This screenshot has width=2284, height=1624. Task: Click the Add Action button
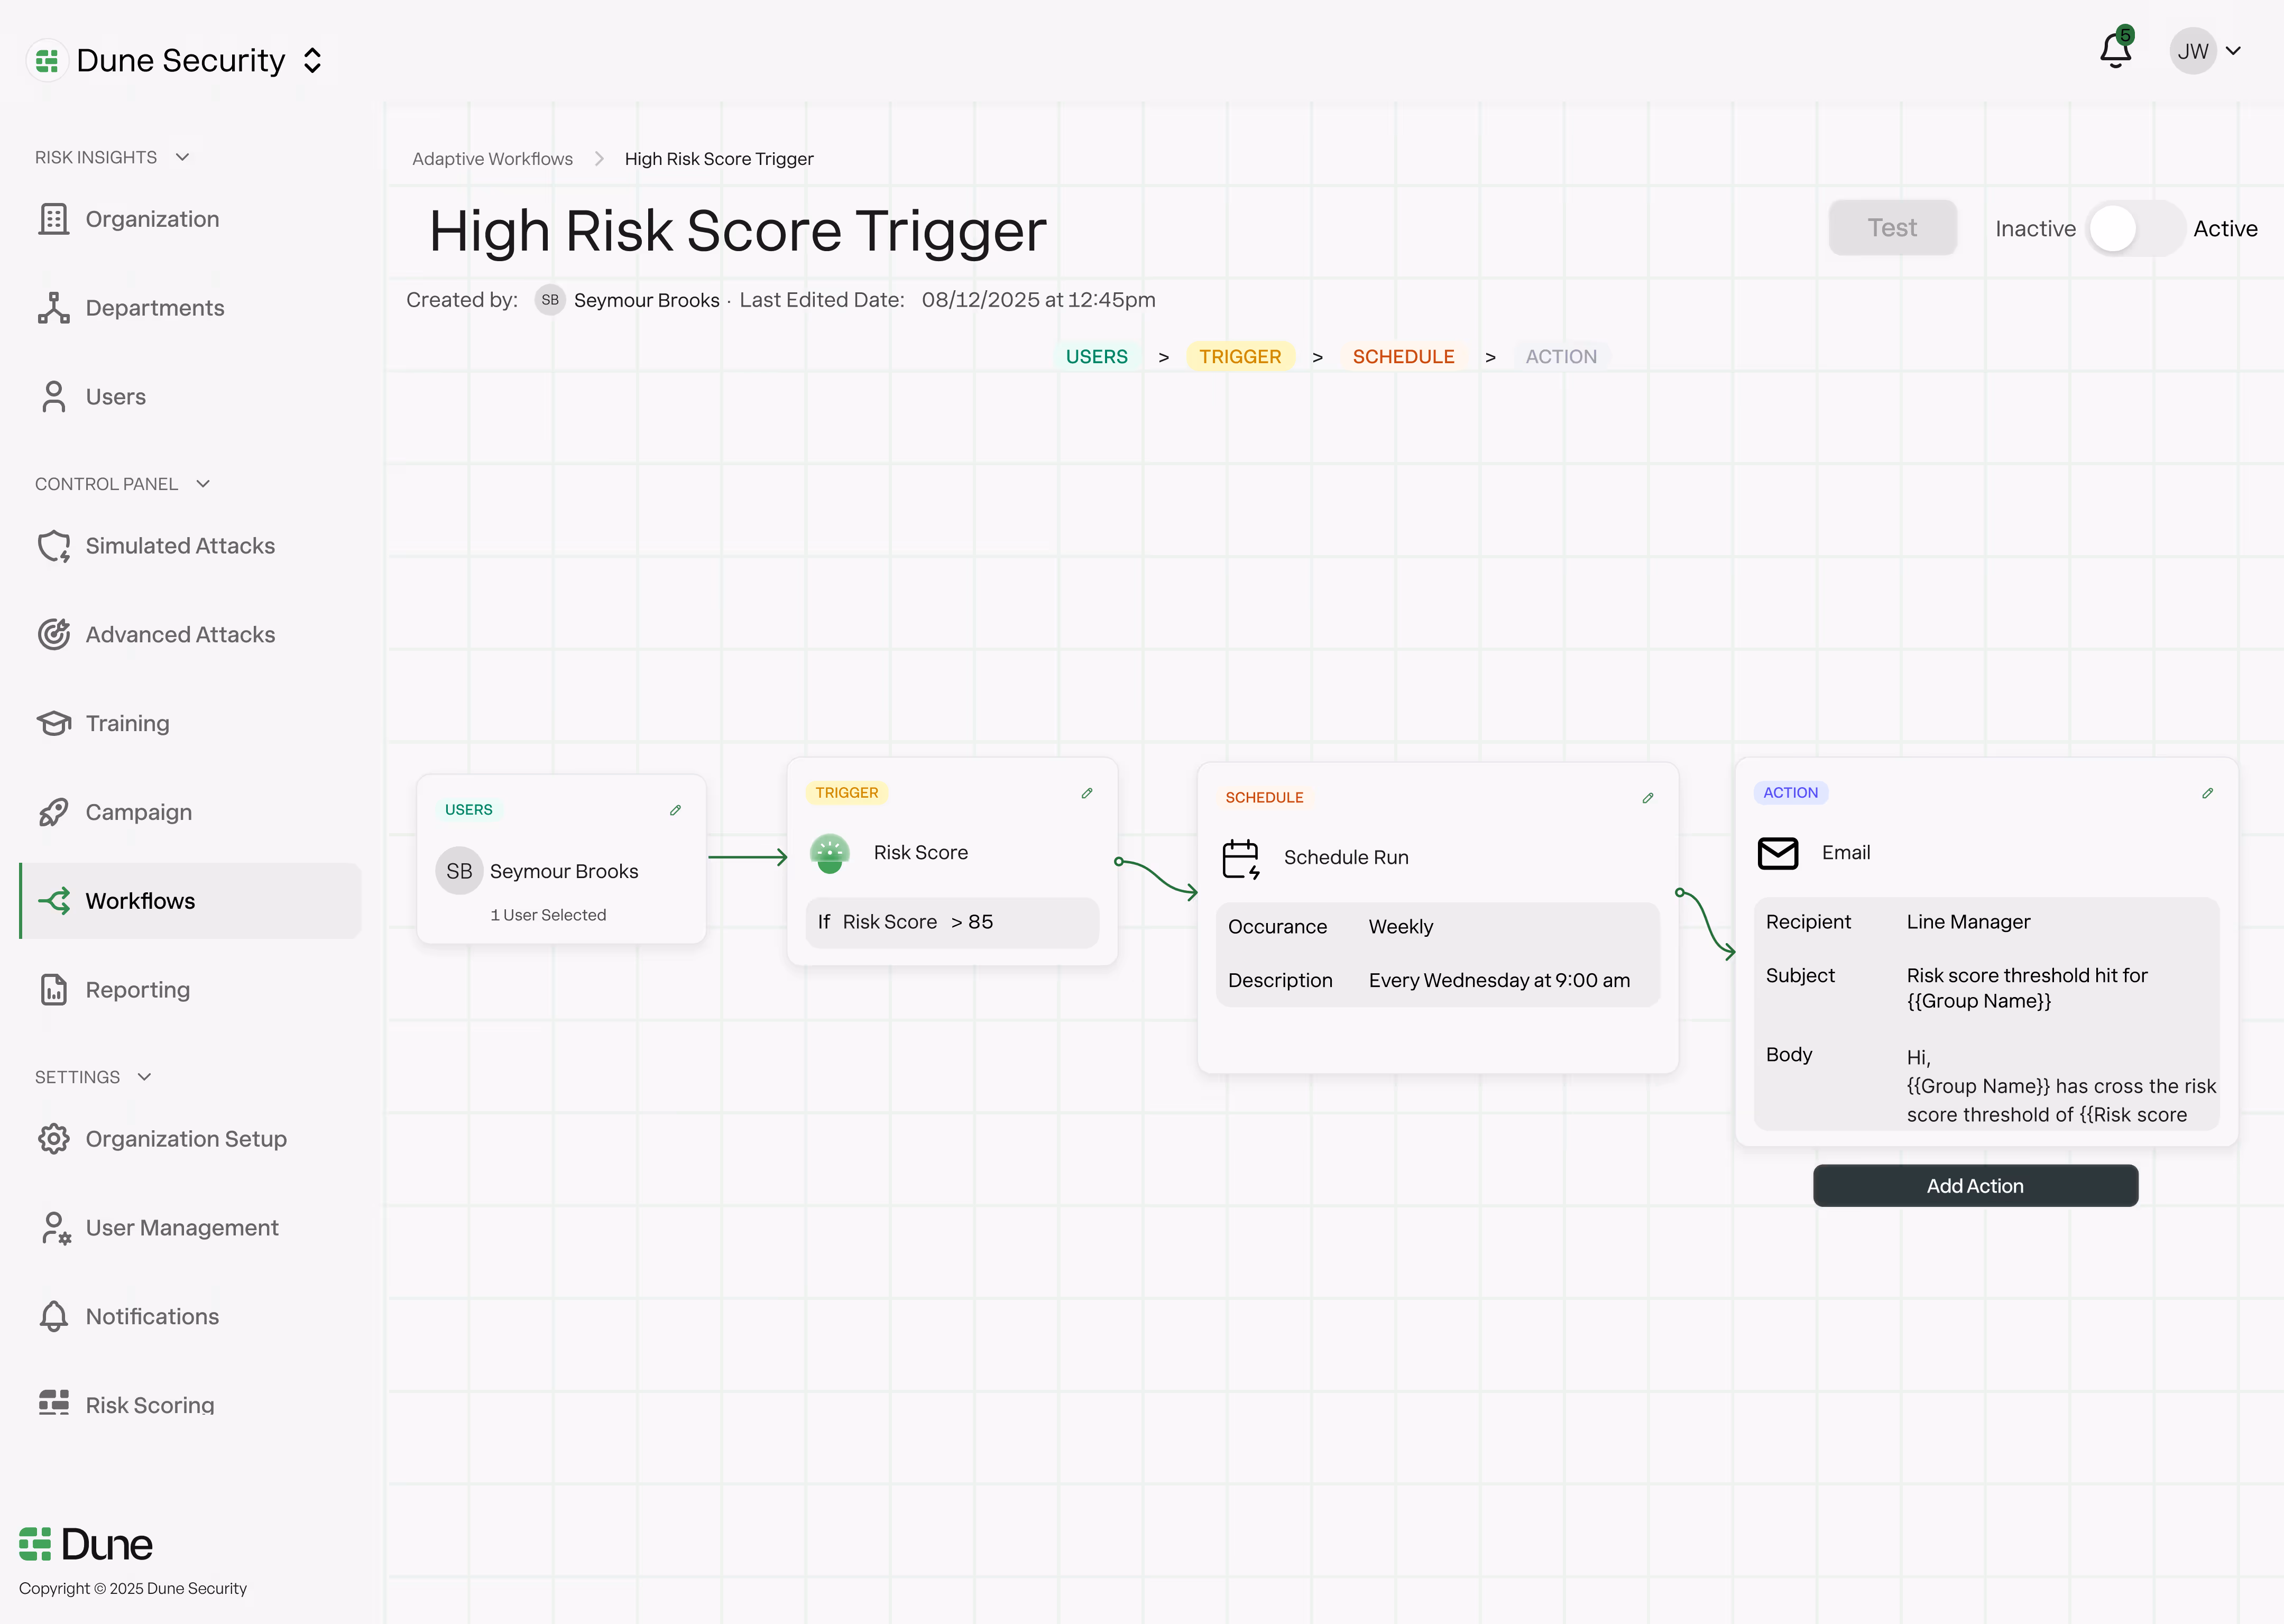(x=1974, y=1186)
